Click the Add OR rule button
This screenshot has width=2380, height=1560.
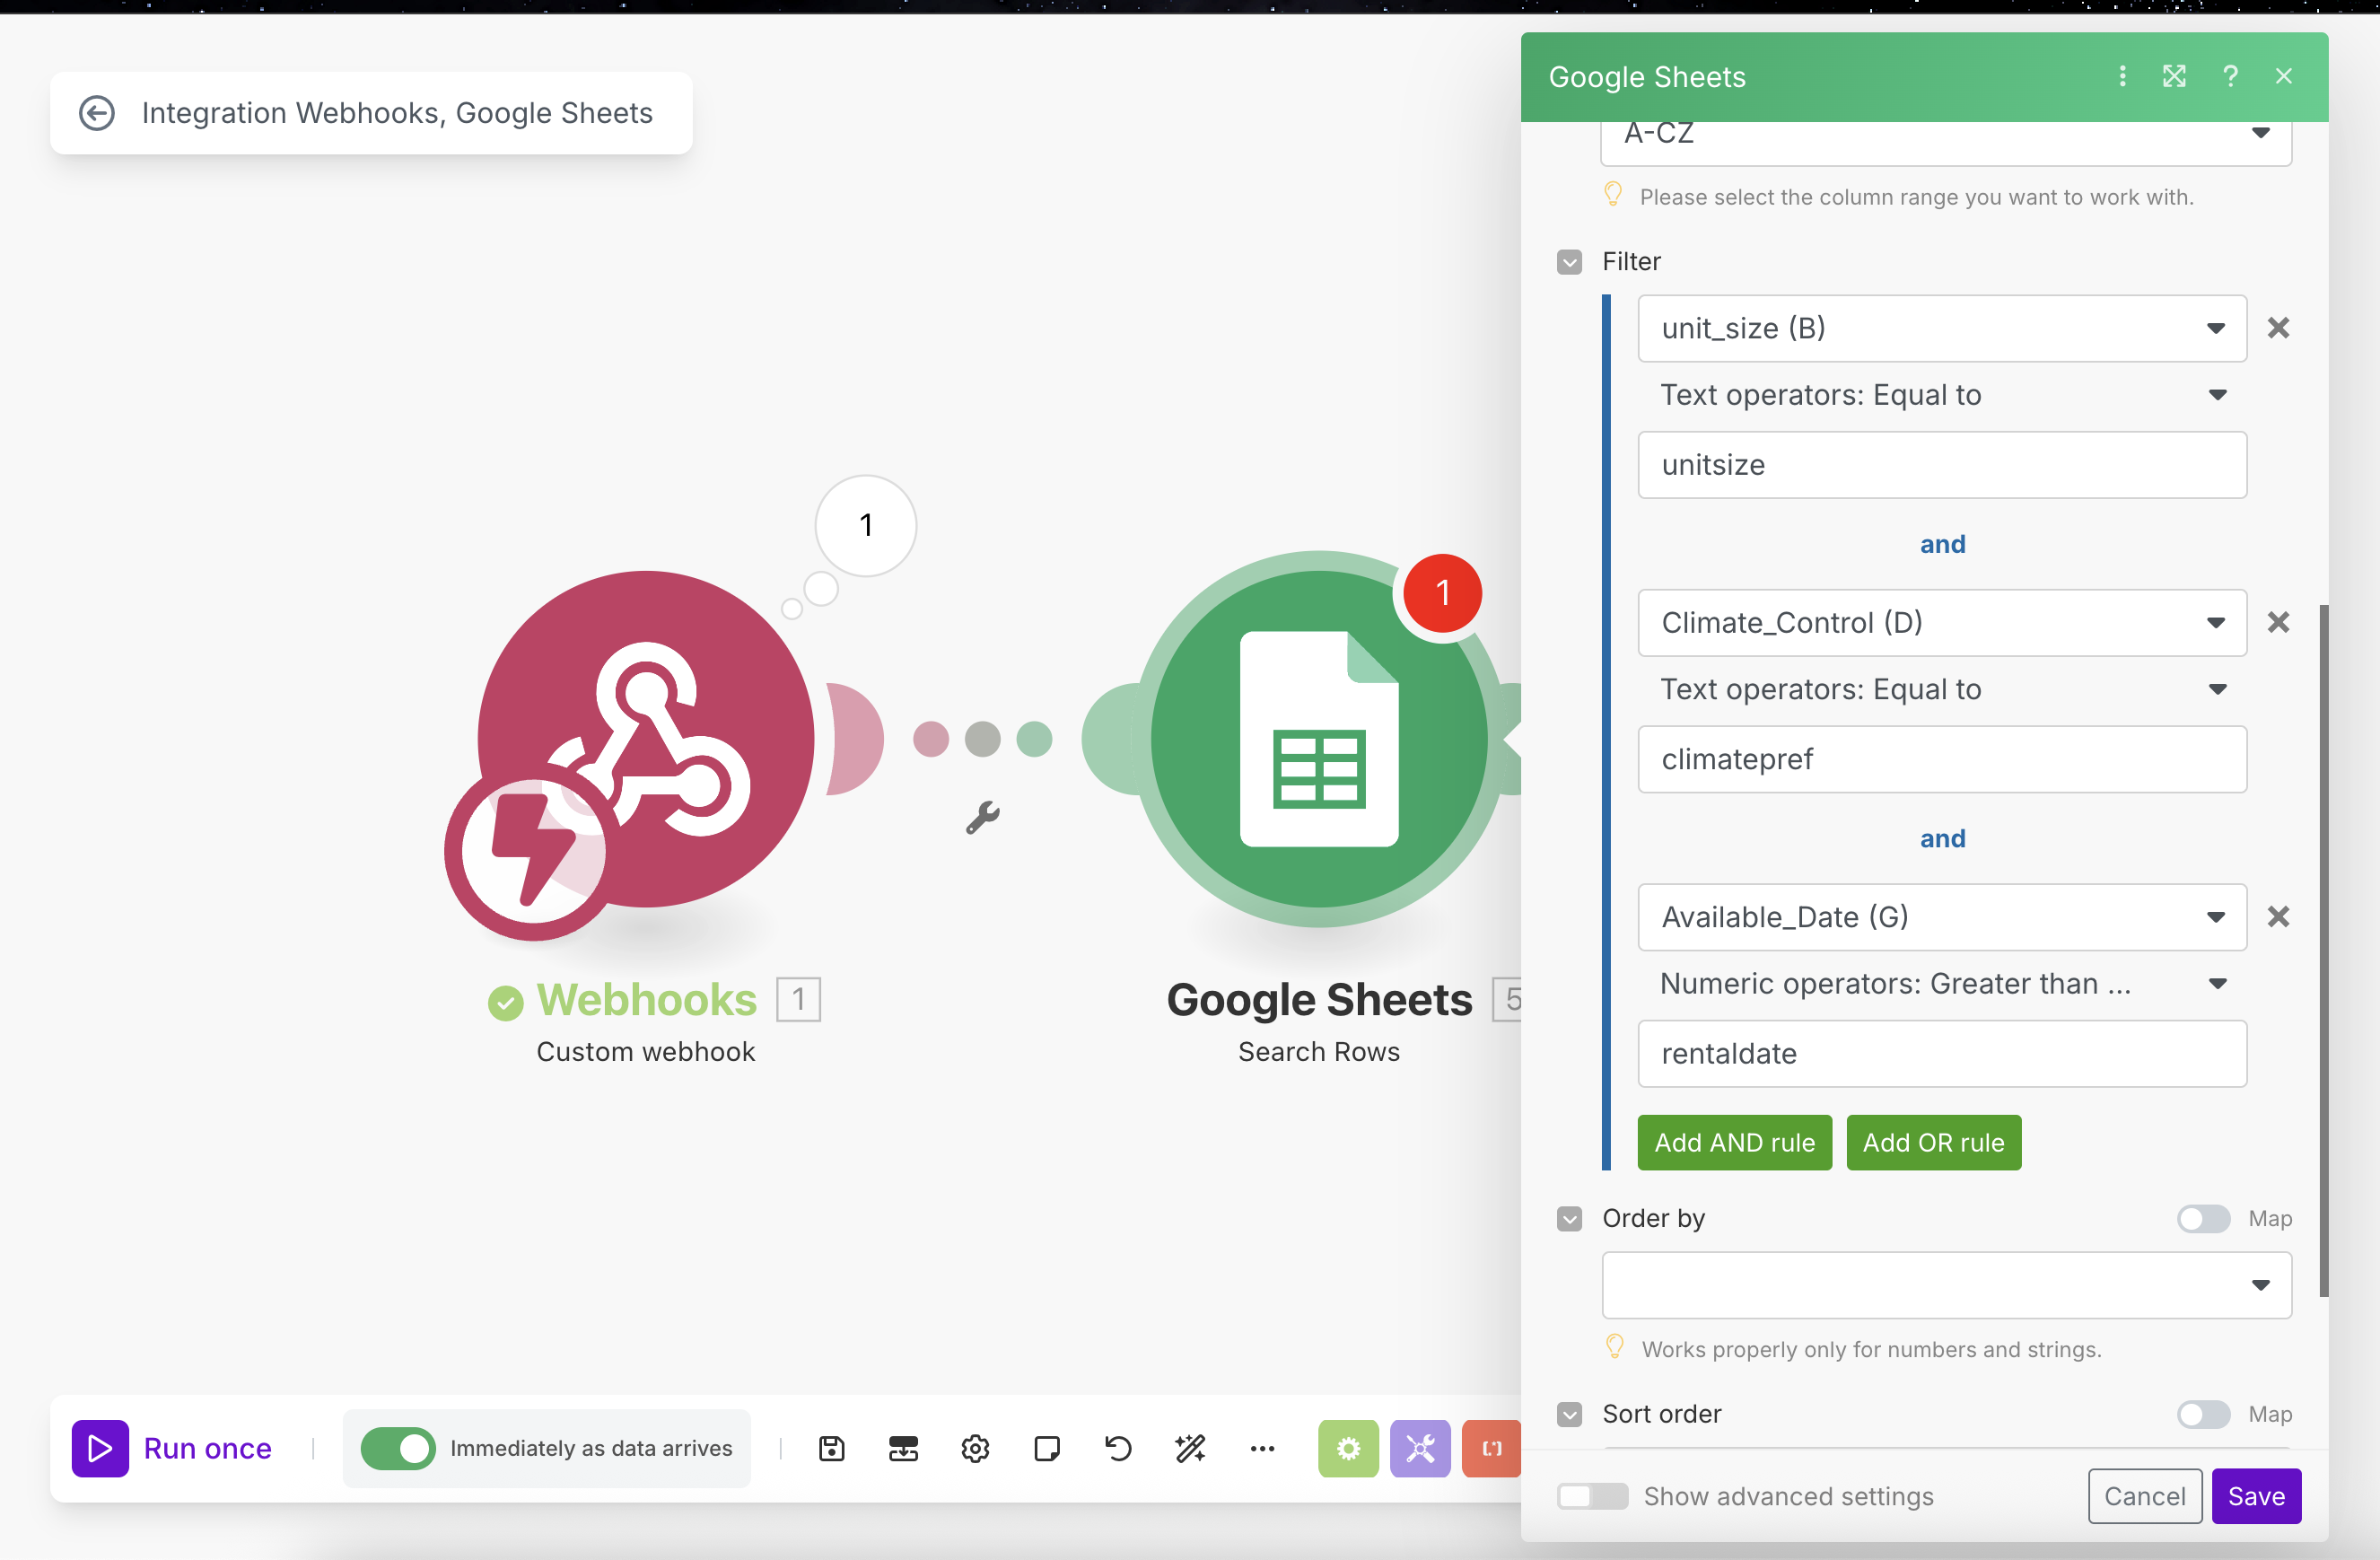click(x=1933, y=1142)
